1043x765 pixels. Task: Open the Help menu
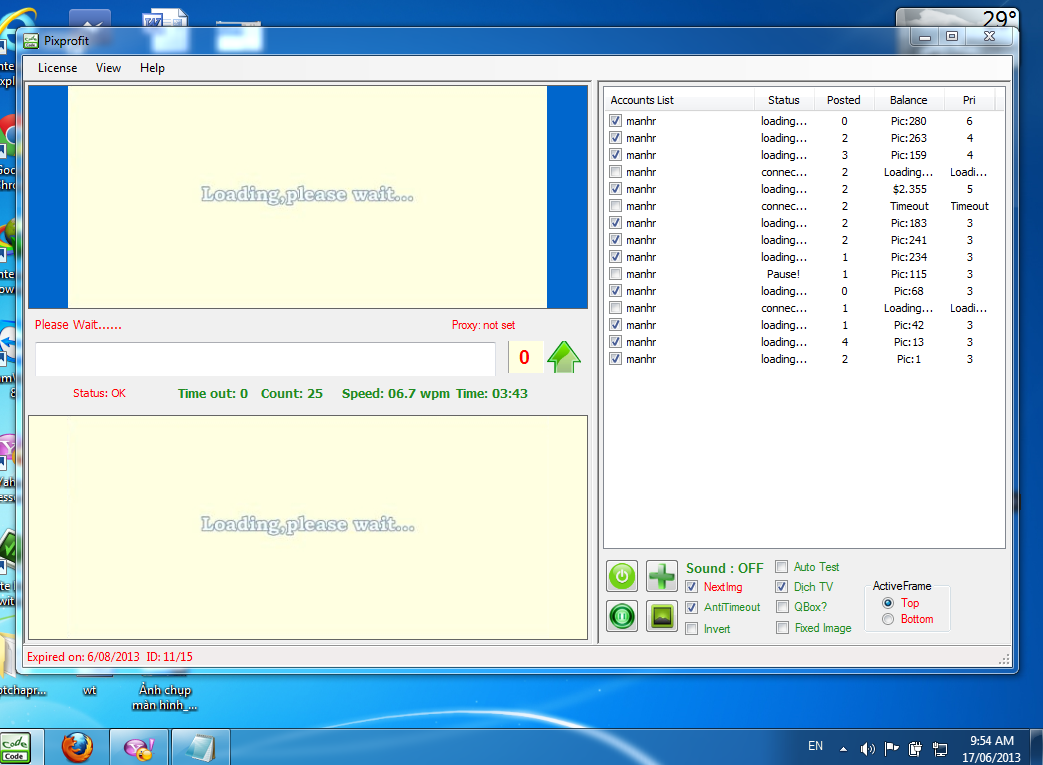(152, 68)
